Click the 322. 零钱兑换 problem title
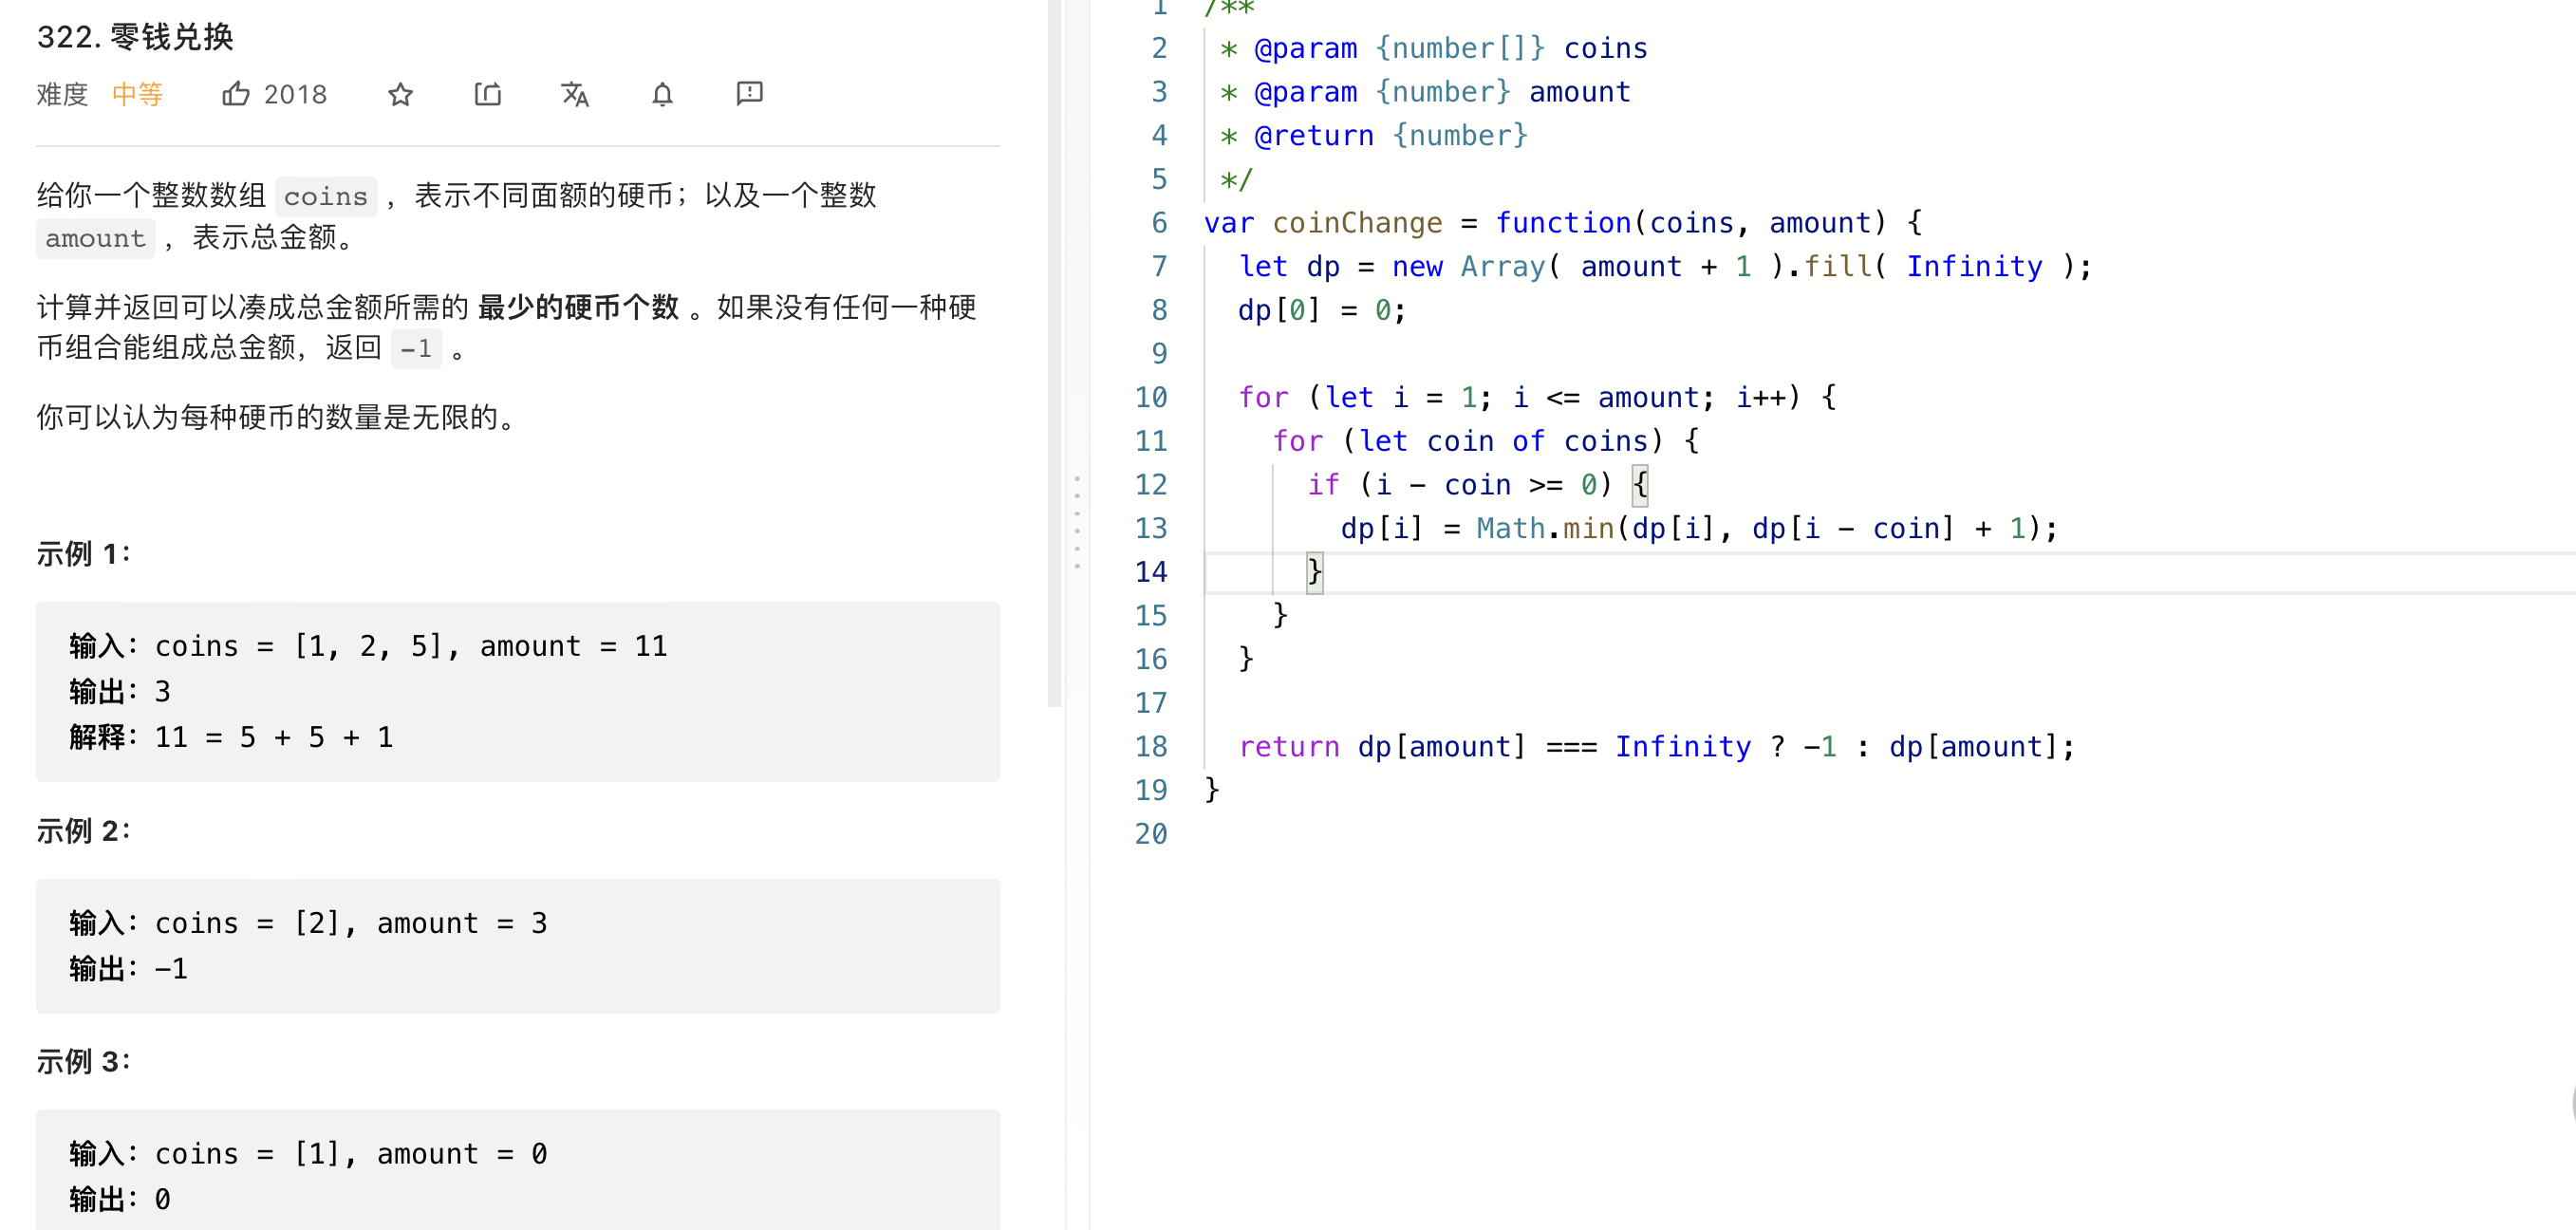 [135, 37]
